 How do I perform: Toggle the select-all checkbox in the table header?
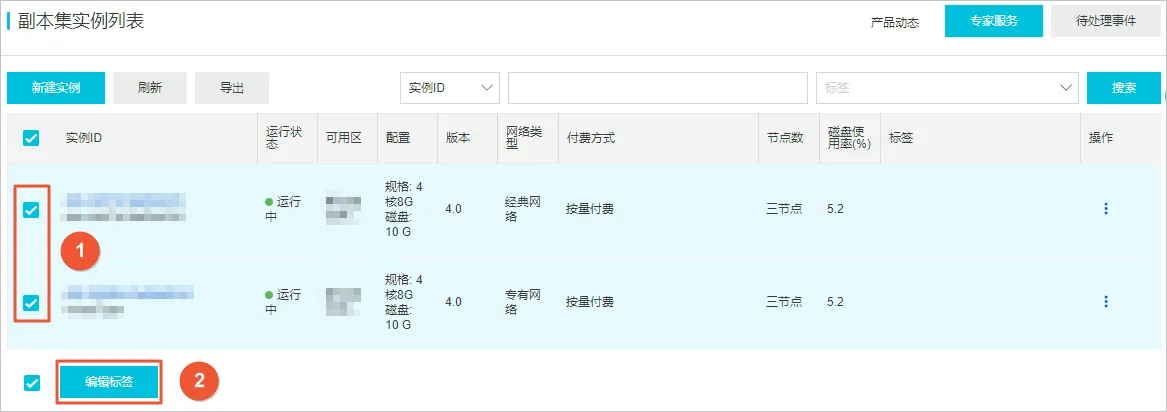31,138
